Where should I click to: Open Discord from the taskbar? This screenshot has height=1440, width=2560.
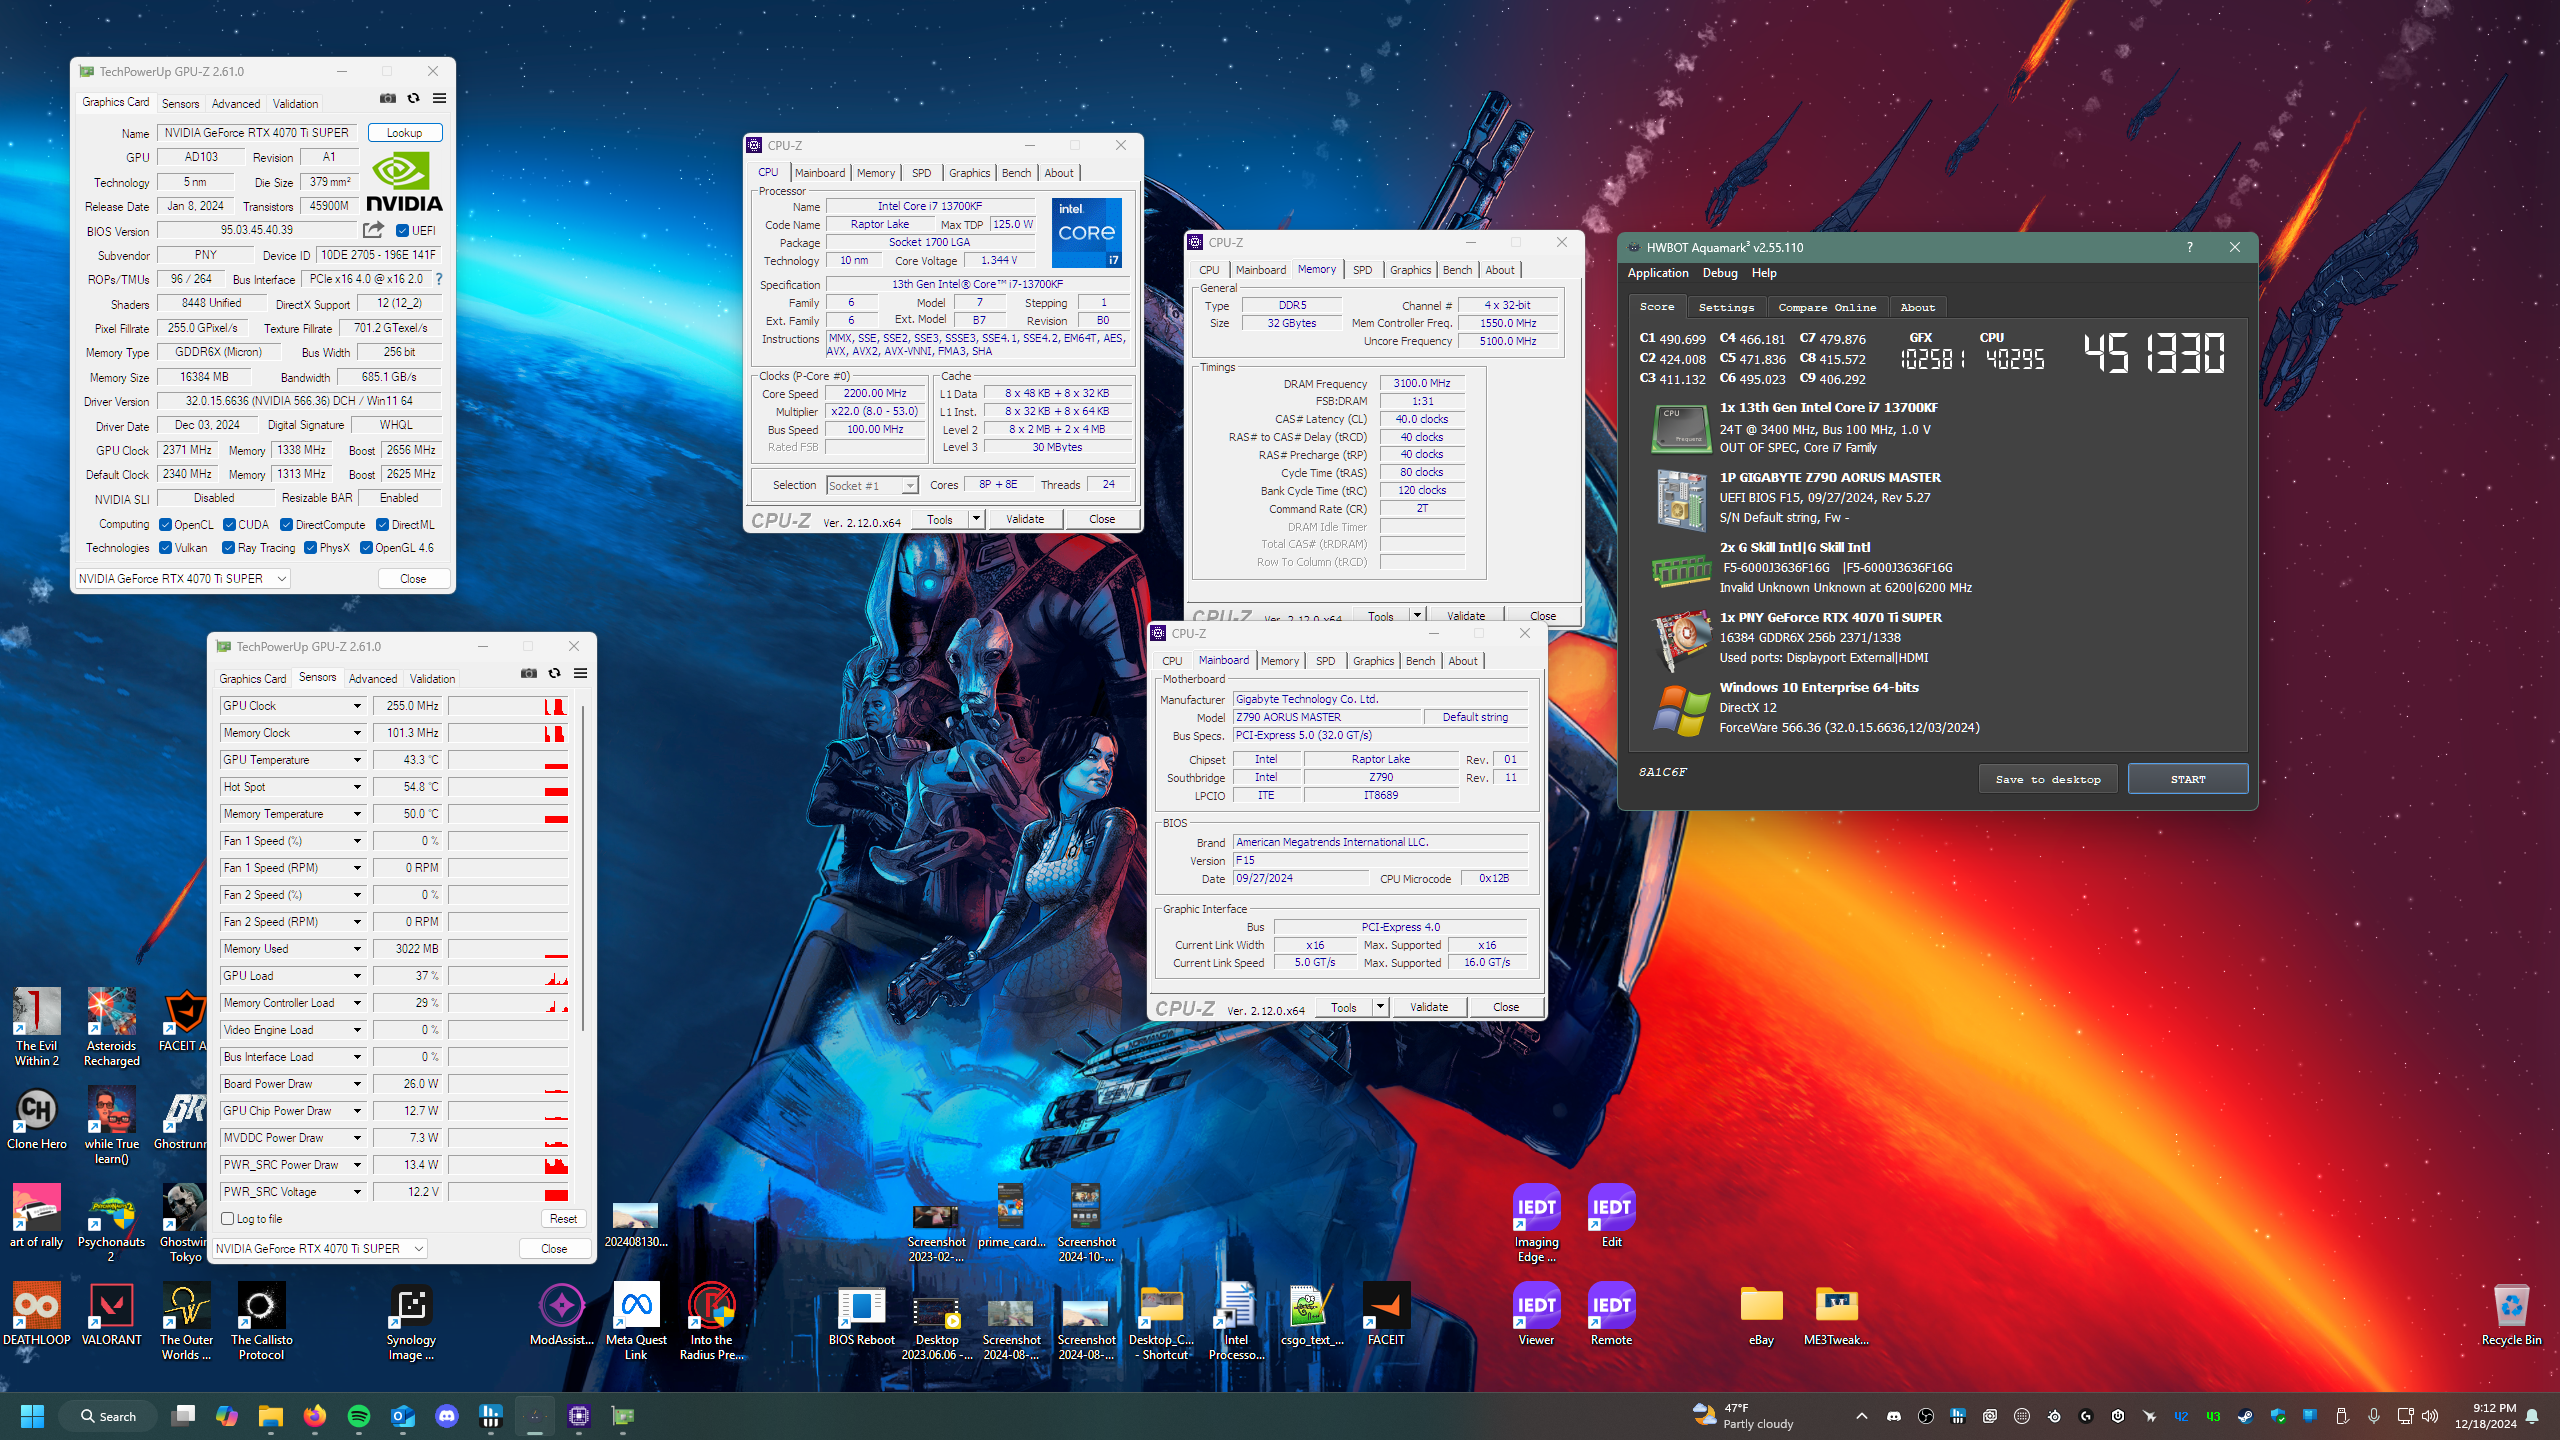click(447, 1416)
